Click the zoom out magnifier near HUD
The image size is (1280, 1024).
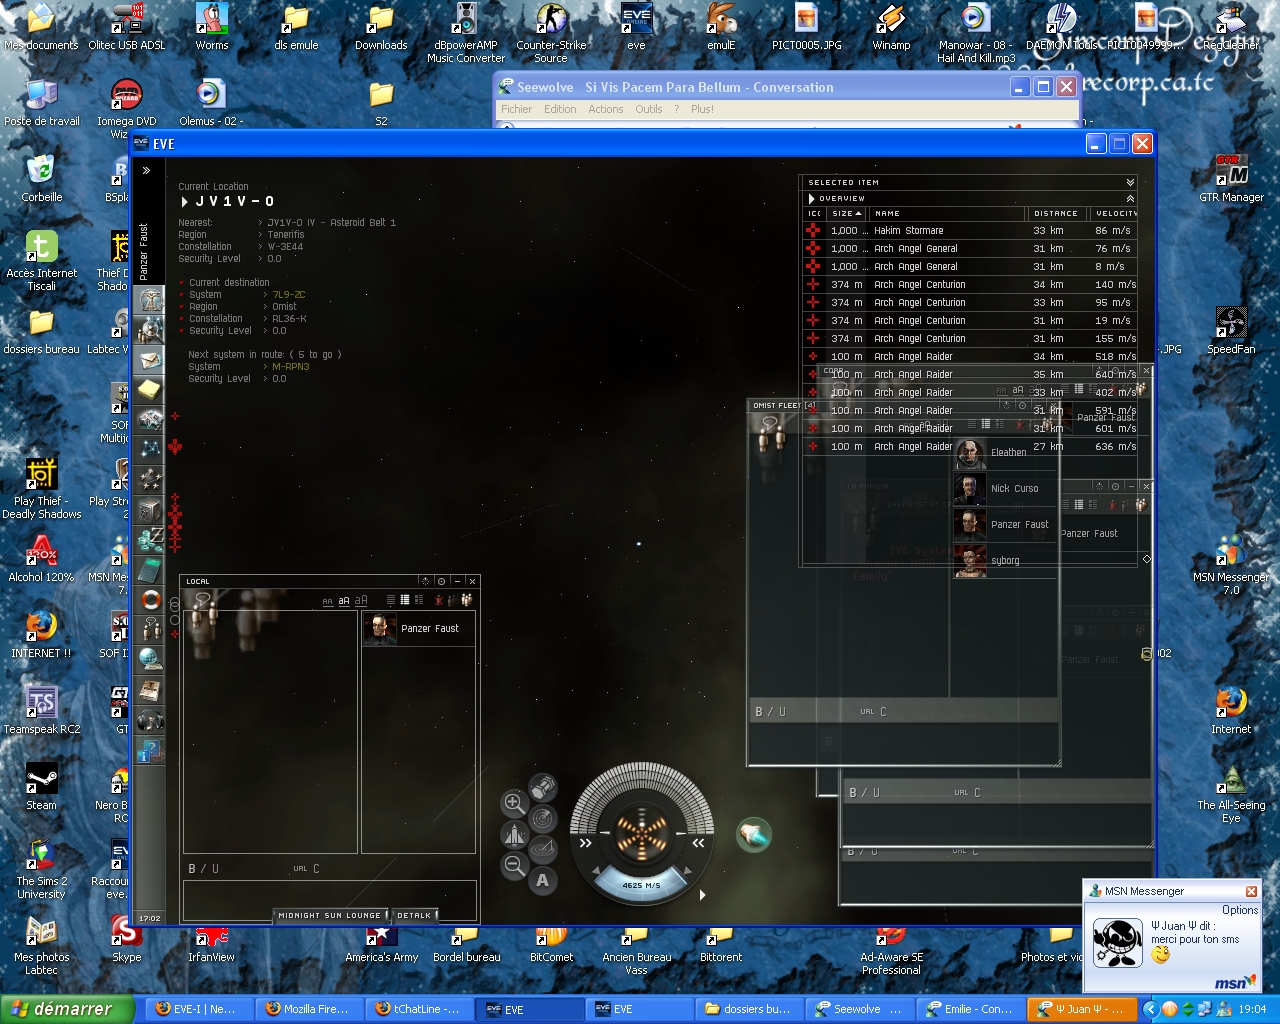point(514,865)
